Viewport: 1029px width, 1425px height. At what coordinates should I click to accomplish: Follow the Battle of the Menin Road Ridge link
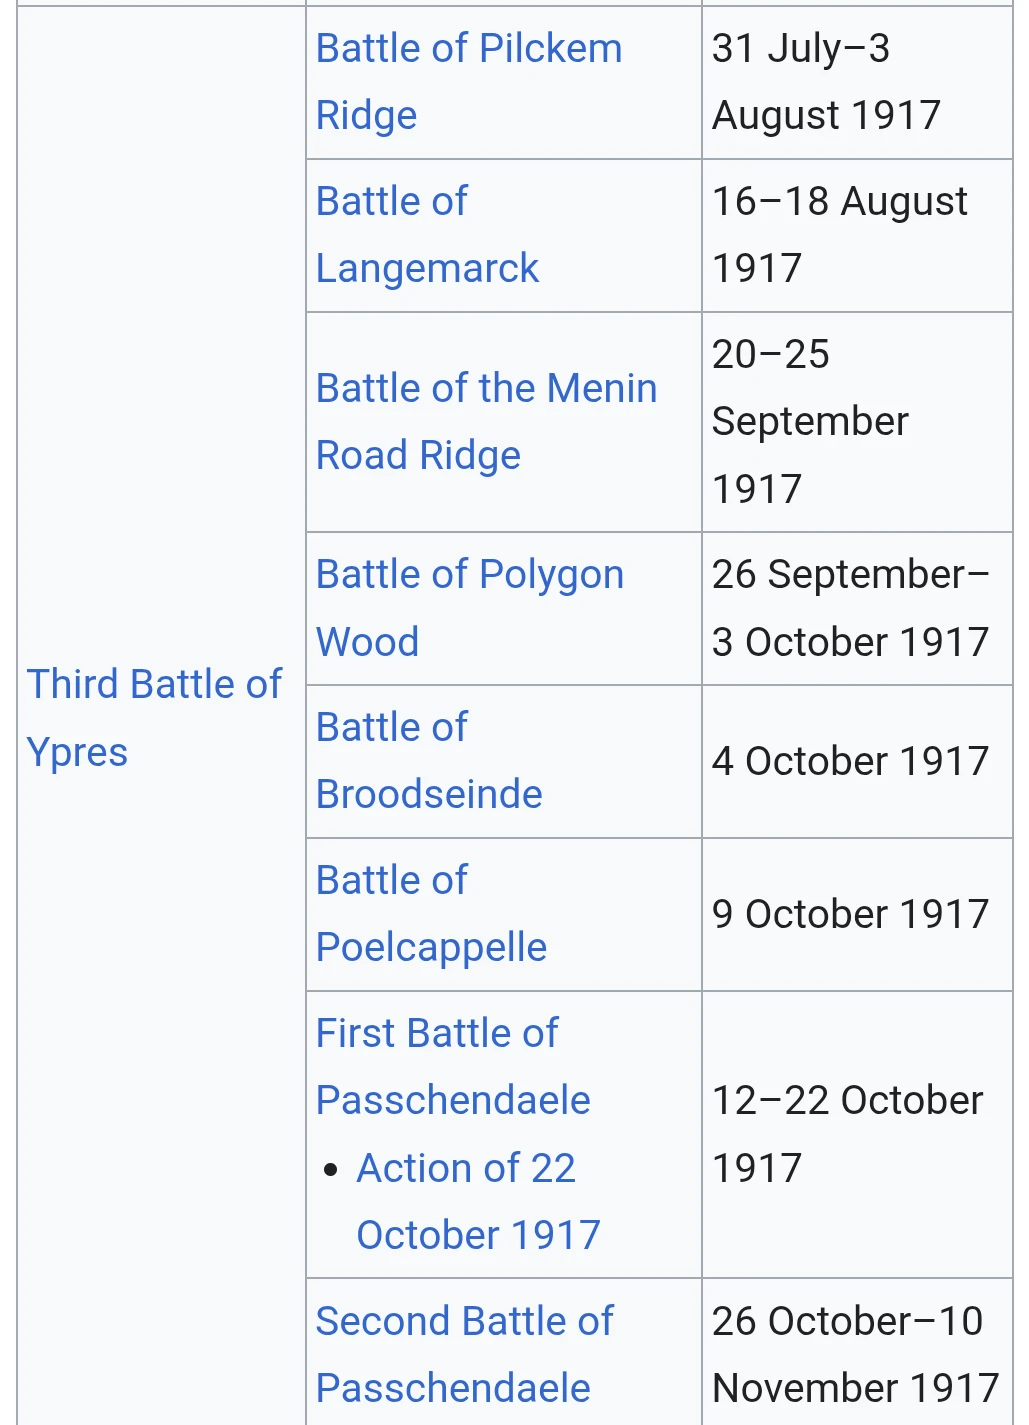486,422
